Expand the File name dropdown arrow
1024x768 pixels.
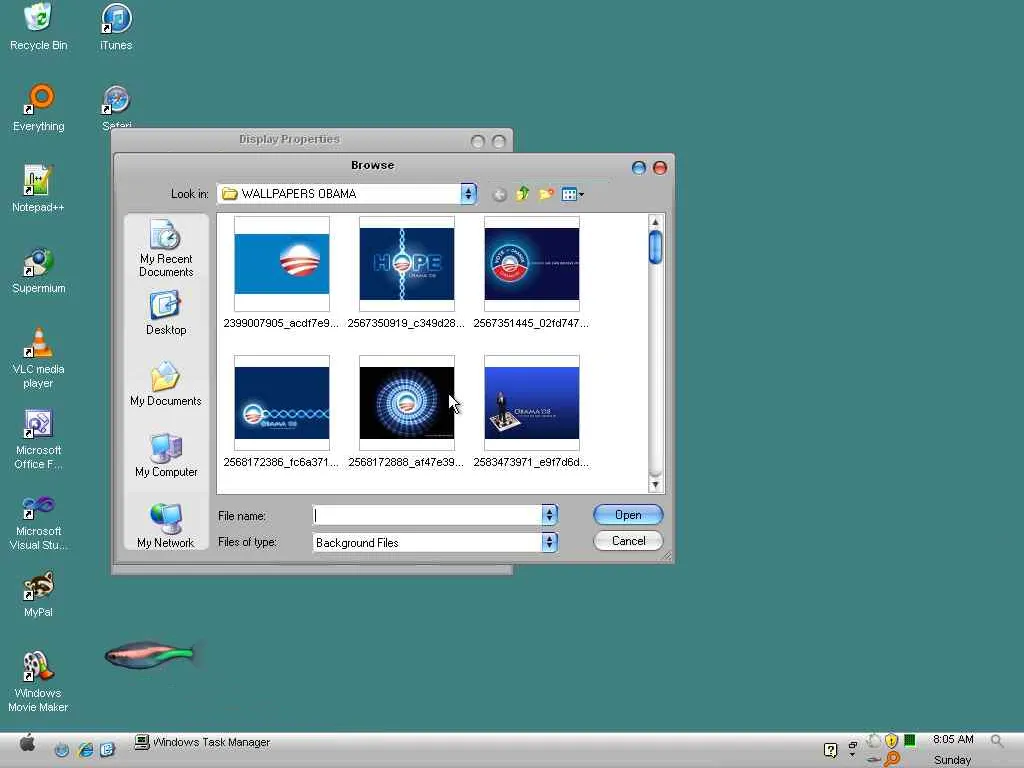pyautogui.click(x=549, y=515)
